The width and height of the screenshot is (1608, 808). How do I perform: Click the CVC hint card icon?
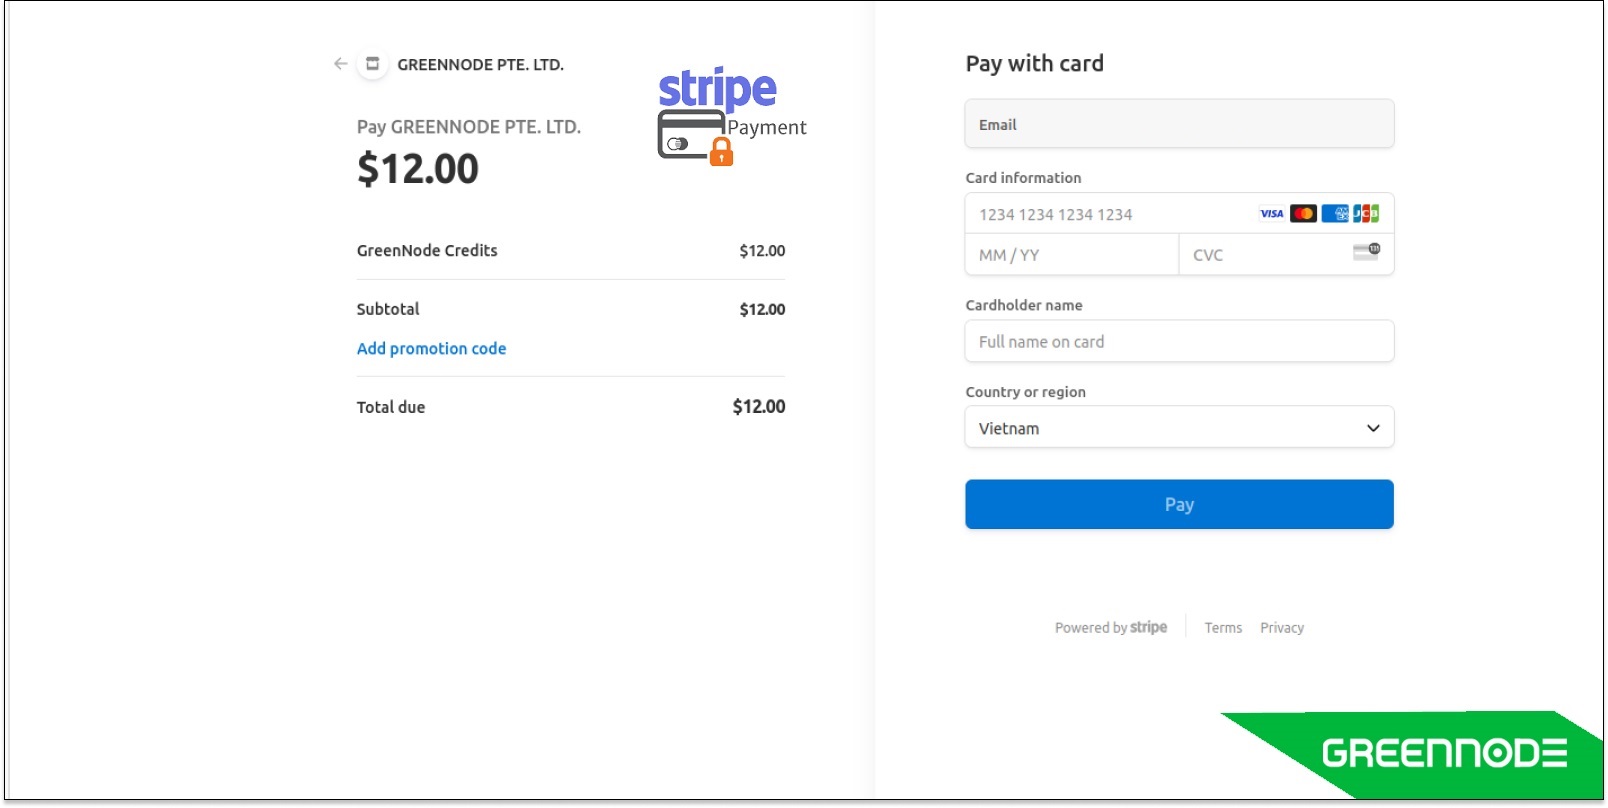1366,251
